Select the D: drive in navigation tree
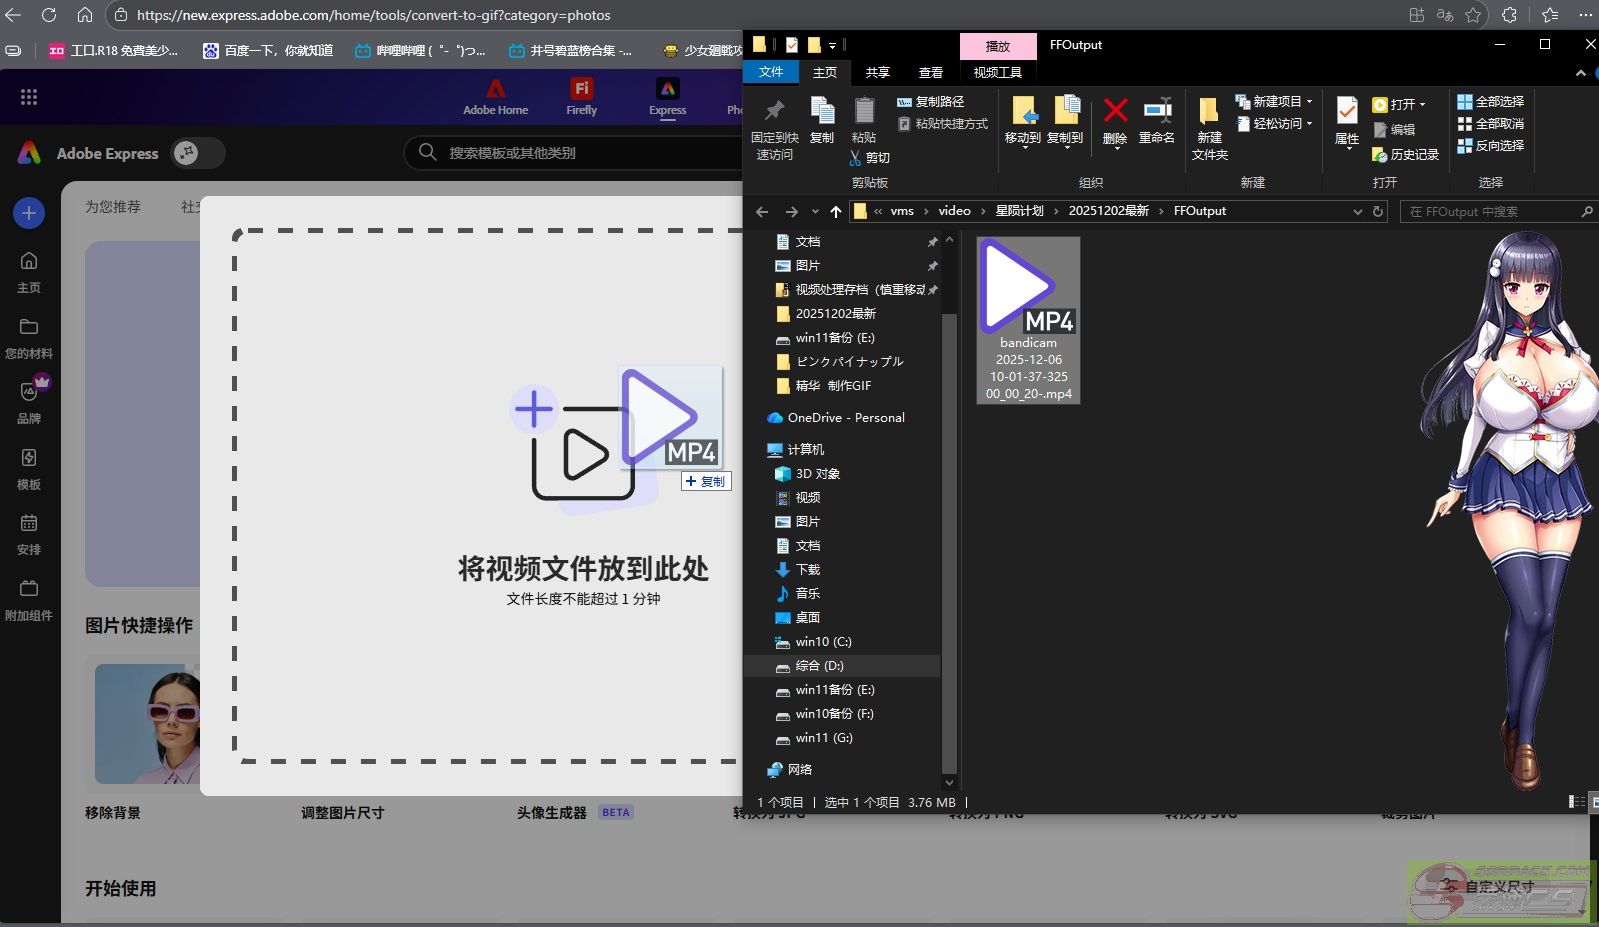Viewport: 1599px width, 927px height. (x=819, y=666)
